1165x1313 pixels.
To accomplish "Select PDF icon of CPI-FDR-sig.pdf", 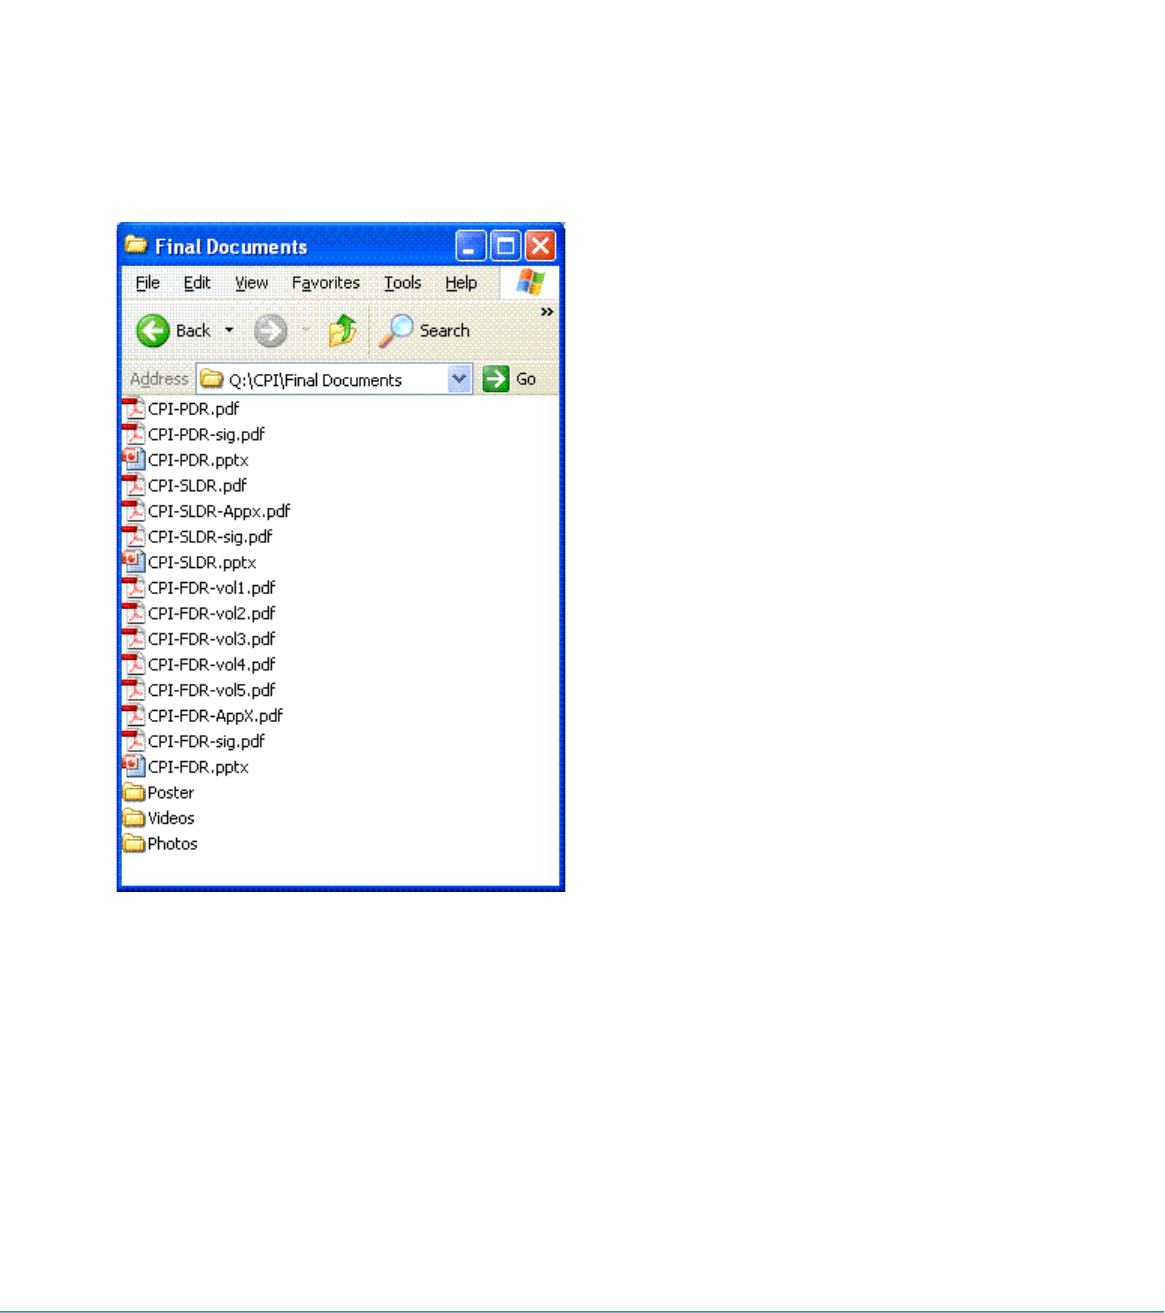I will point(134,741).
